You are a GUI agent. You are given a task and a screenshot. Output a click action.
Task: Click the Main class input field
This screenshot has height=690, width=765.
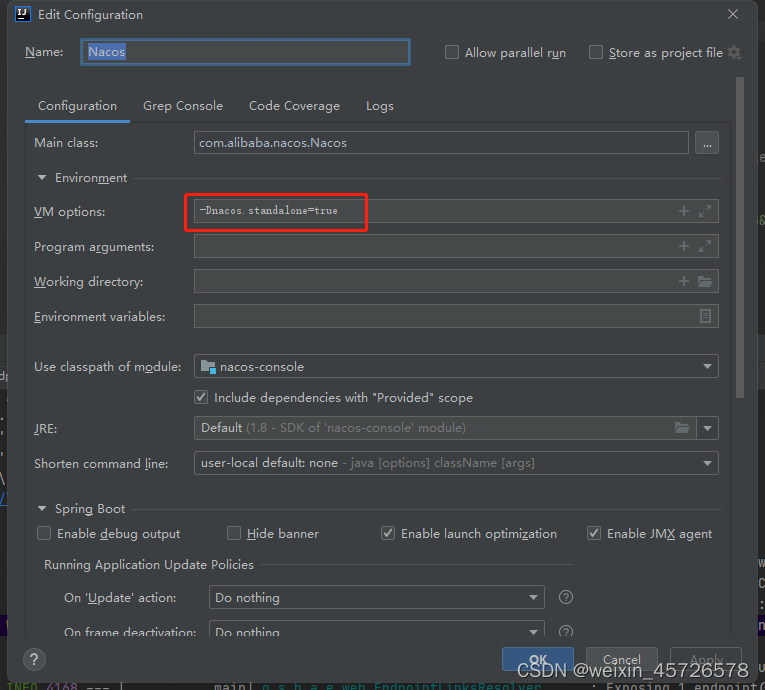pos(441,142)
